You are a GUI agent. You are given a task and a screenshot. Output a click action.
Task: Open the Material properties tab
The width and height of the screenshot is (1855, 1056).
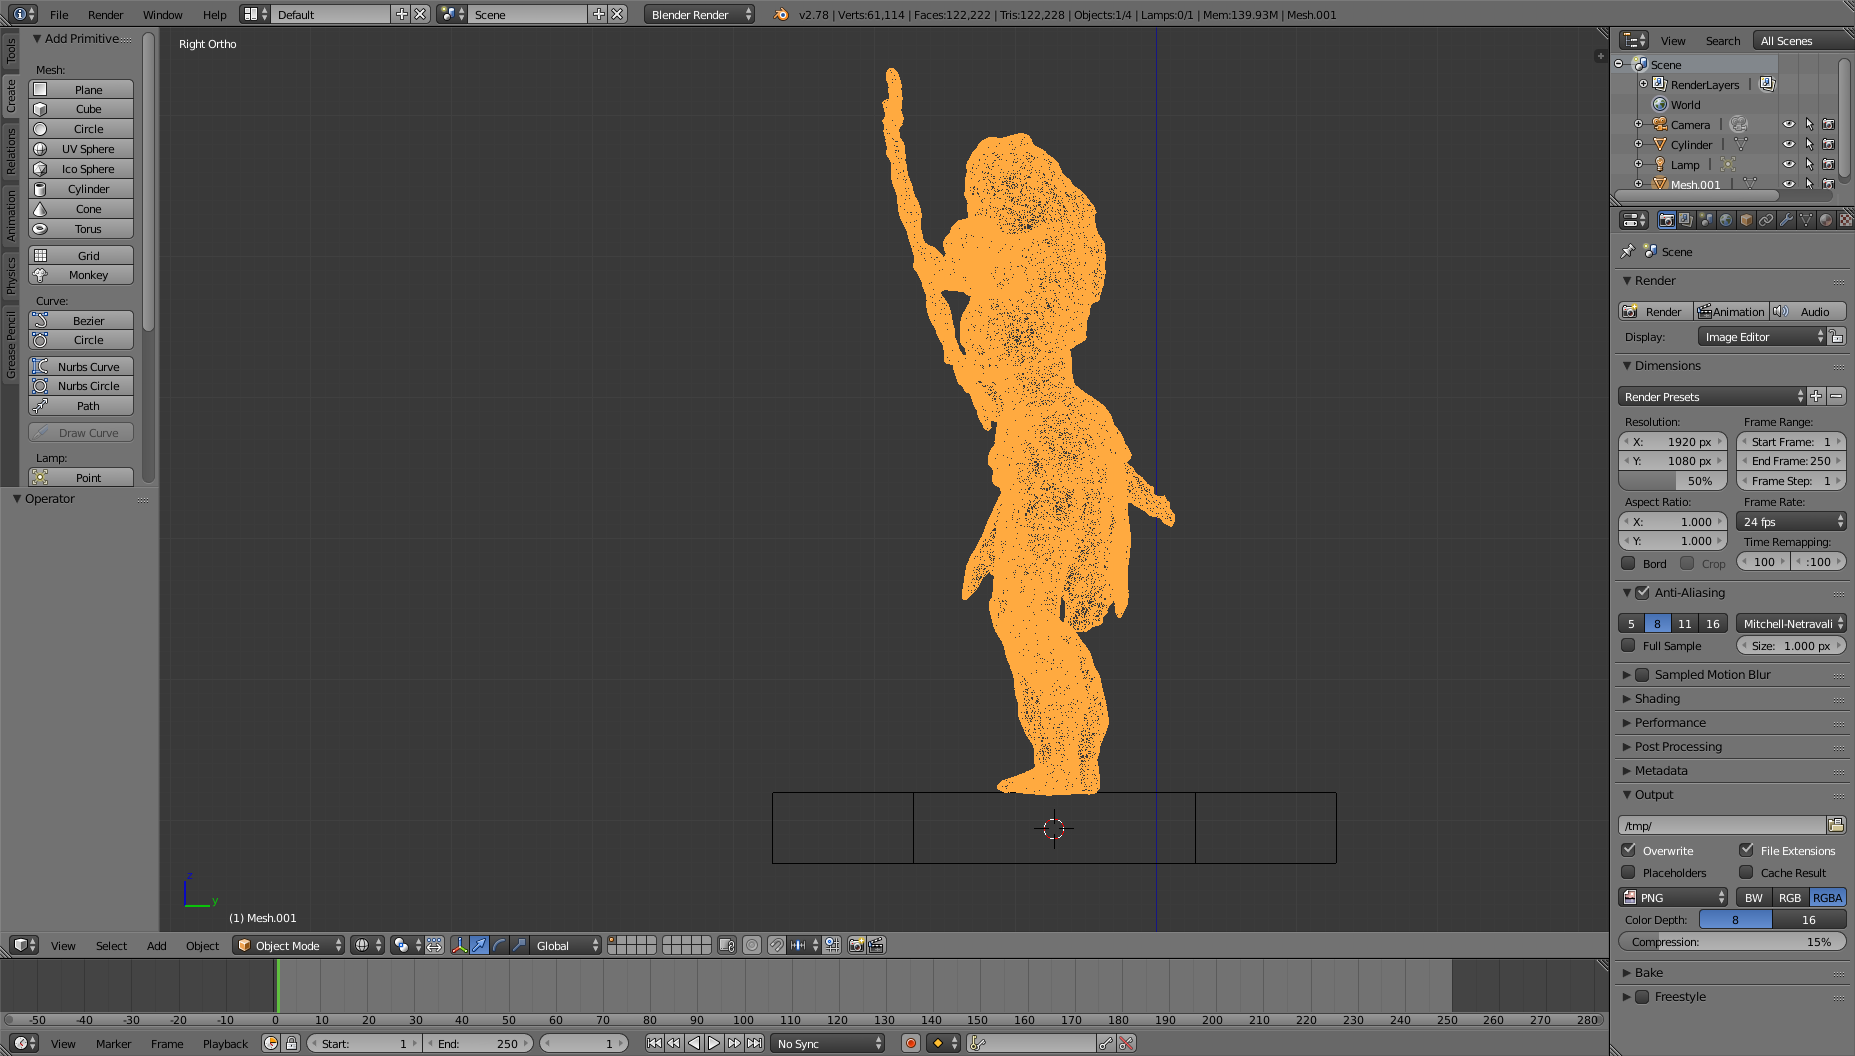click(x=1826, y=220)
